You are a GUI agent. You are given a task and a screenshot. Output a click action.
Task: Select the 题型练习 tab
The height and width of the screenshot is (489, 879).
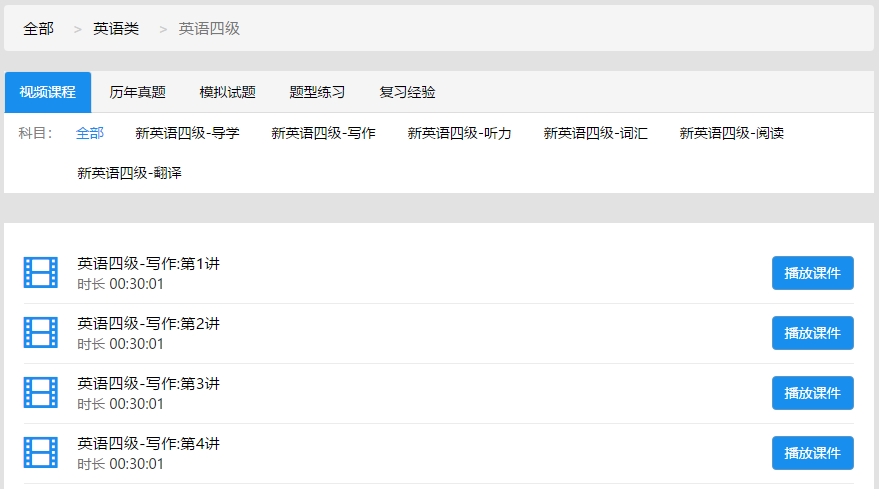click(x=317, y=92)
